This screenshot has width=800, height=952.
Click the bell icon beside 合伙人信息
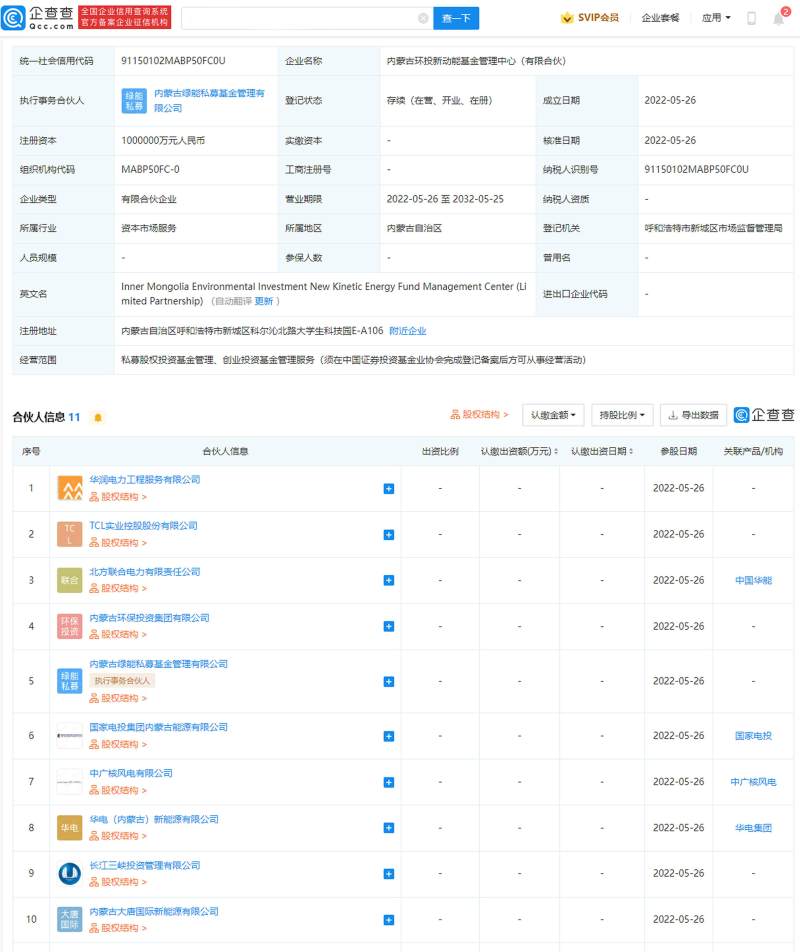[97, 417]
